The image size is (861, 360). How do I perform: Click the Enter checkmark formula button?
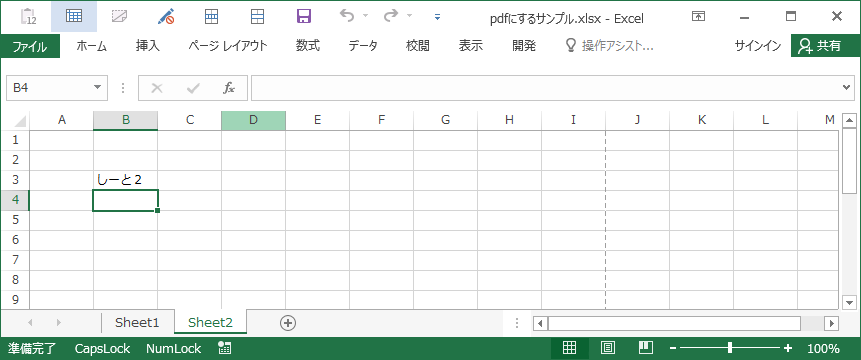coord(193,88)
